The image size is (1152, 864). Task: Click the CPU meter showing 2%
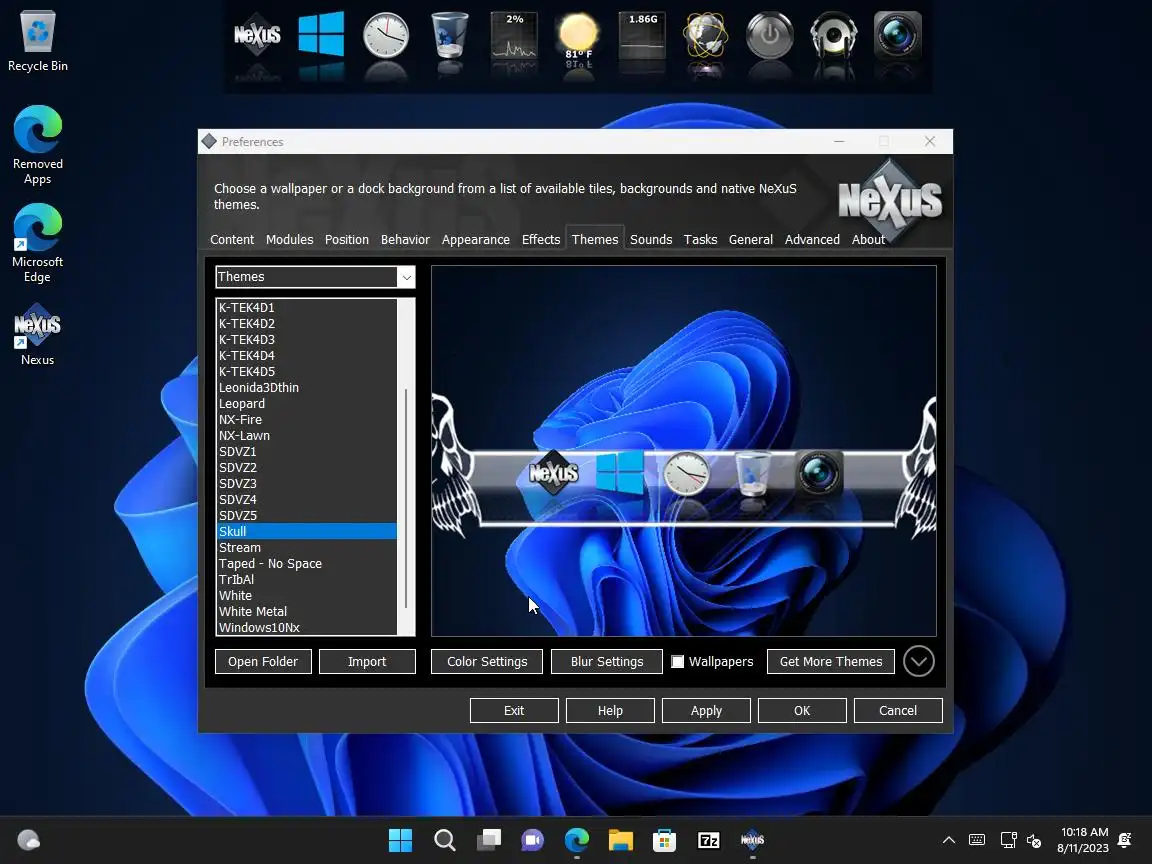514,35
